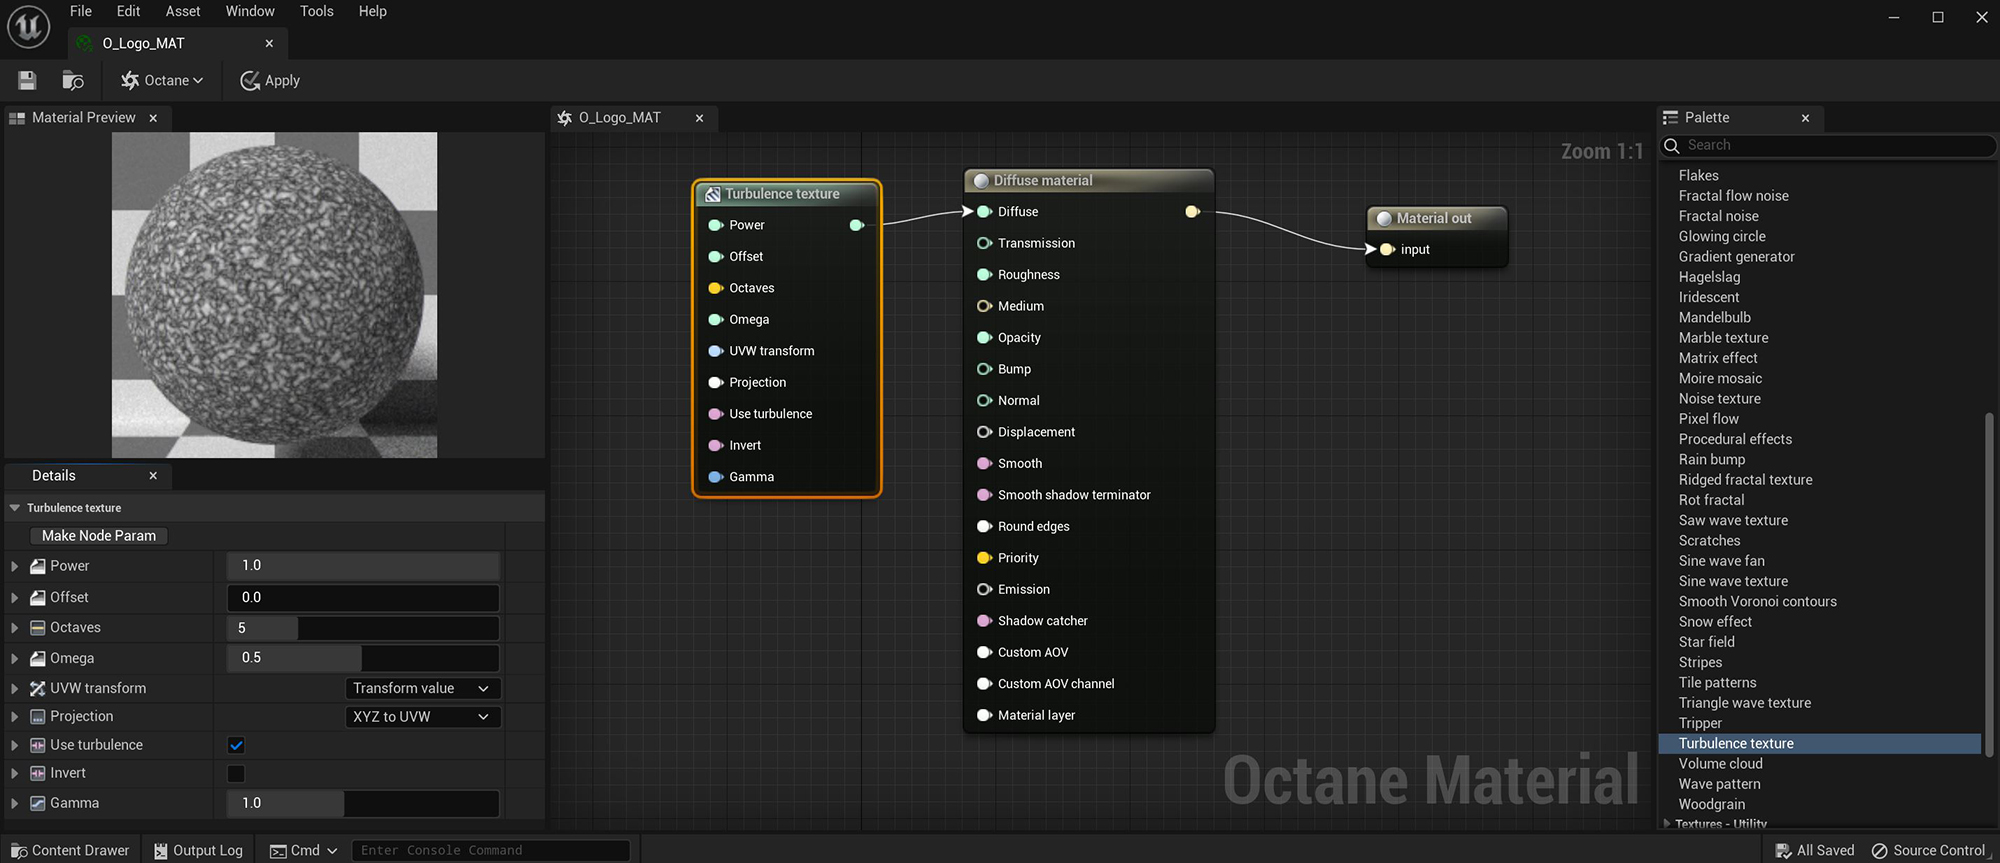Click the Bump pin on Diffuse material
2000x863 pixels.
pyautogui.click(x=984, y=369)
